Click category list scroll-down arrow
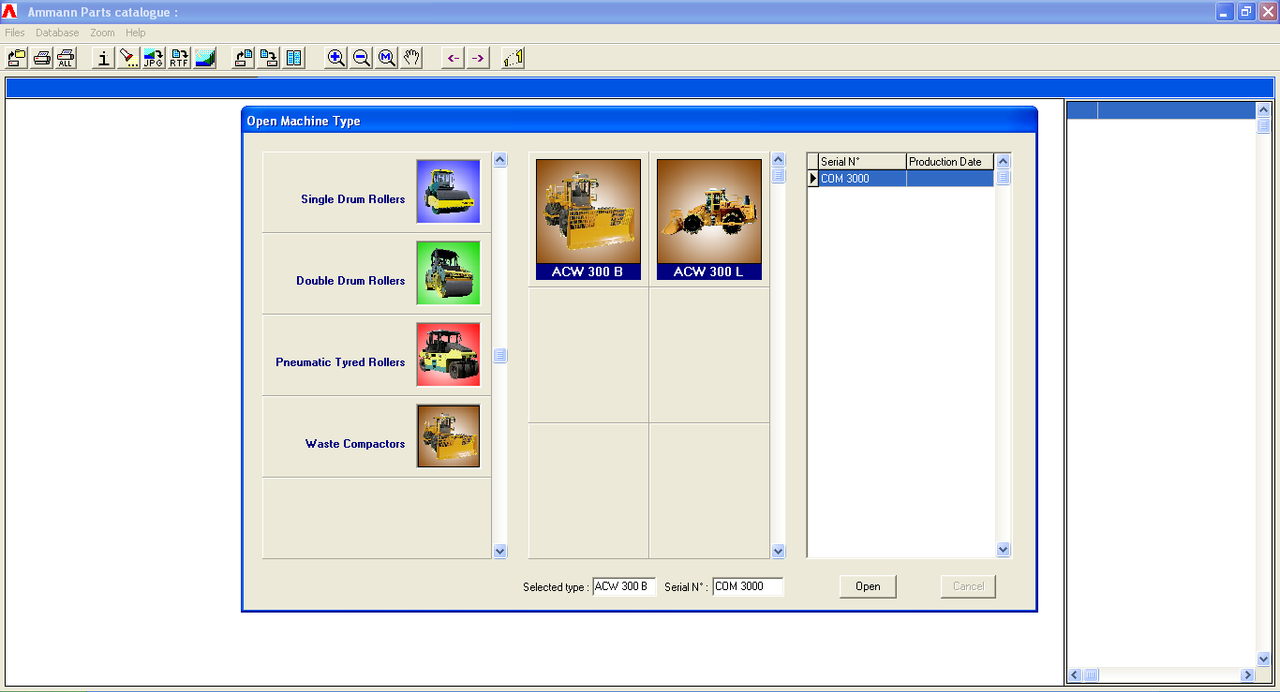This screenshot has height=692, width=1280. [x=500, y=551]
